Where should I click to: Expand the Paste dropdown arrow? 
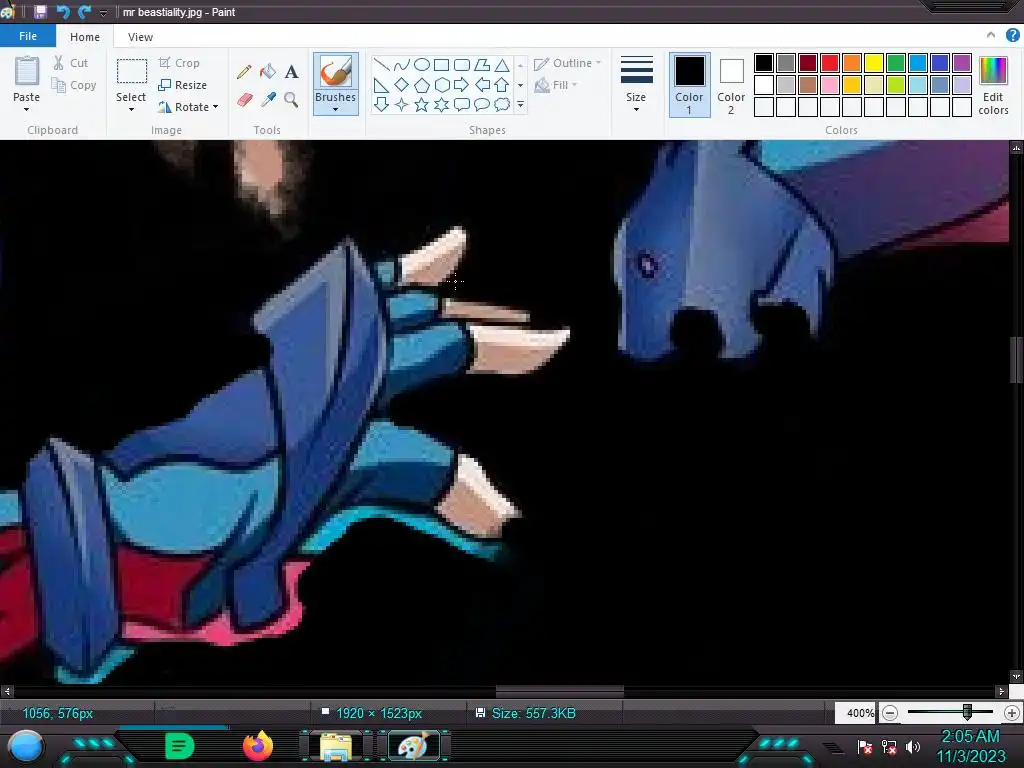pyautogui.click(x=27, y=109)
